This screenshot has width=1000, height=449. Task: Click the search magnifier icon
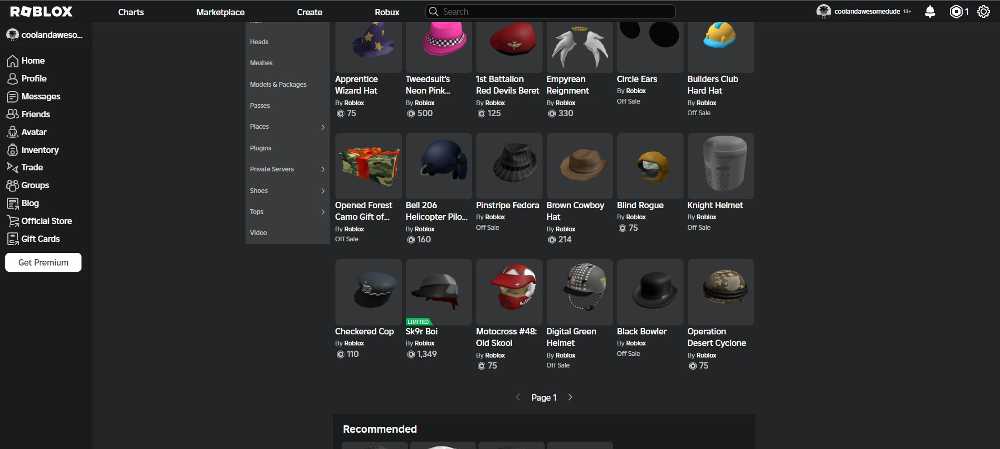click(434, 11)
